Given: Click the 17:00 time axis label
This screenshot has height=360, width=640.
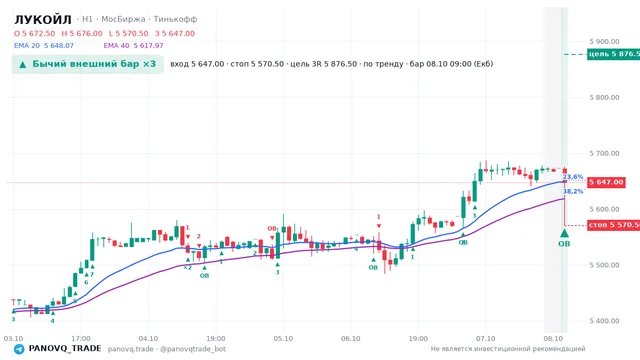Looking at the screenshot, I should tap(81, 339).
